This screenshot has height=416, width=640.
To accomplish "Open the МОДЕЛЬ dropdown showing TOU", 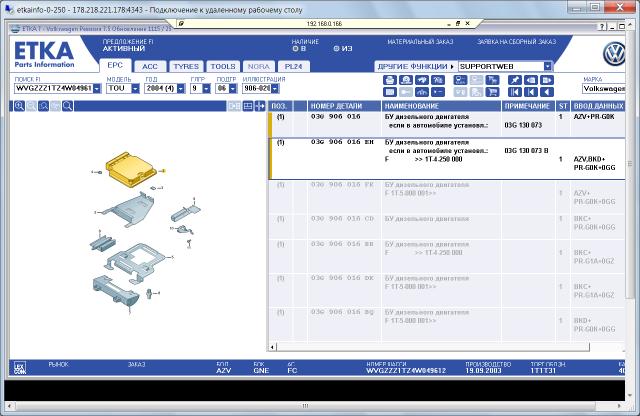I will tap(136, 89).
